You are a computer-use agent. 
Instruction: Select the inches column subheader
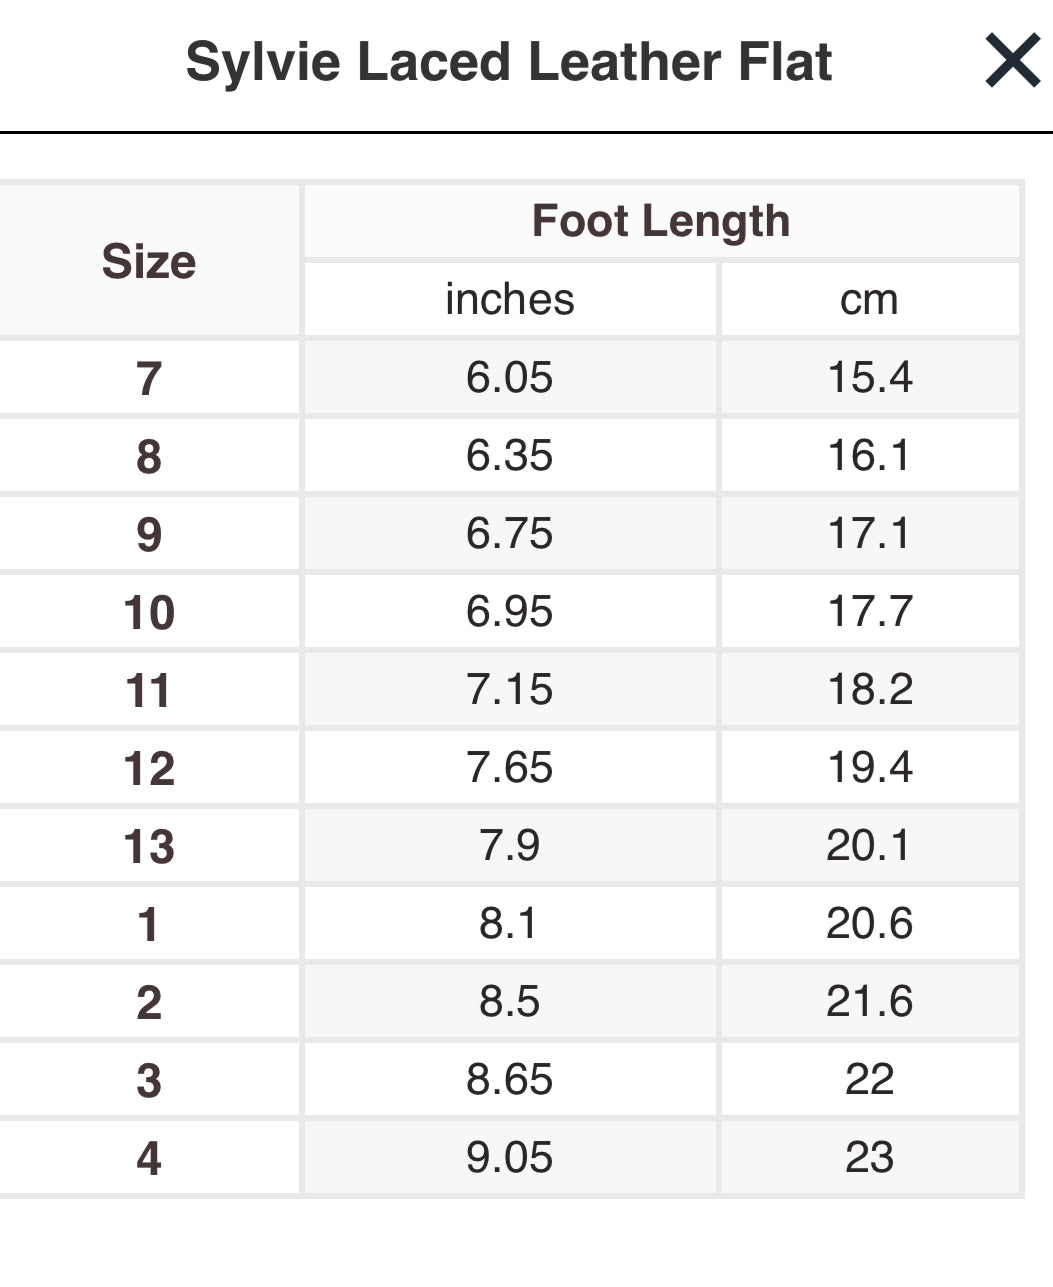tap(510, 299)
